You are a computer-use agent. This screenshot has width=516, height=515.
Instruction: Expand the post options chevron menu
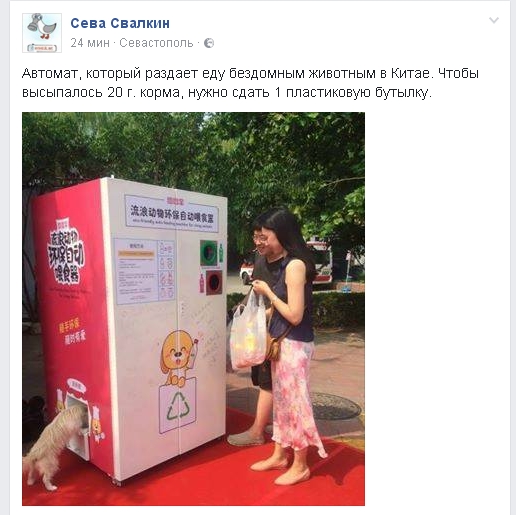[x=494, y=20]
